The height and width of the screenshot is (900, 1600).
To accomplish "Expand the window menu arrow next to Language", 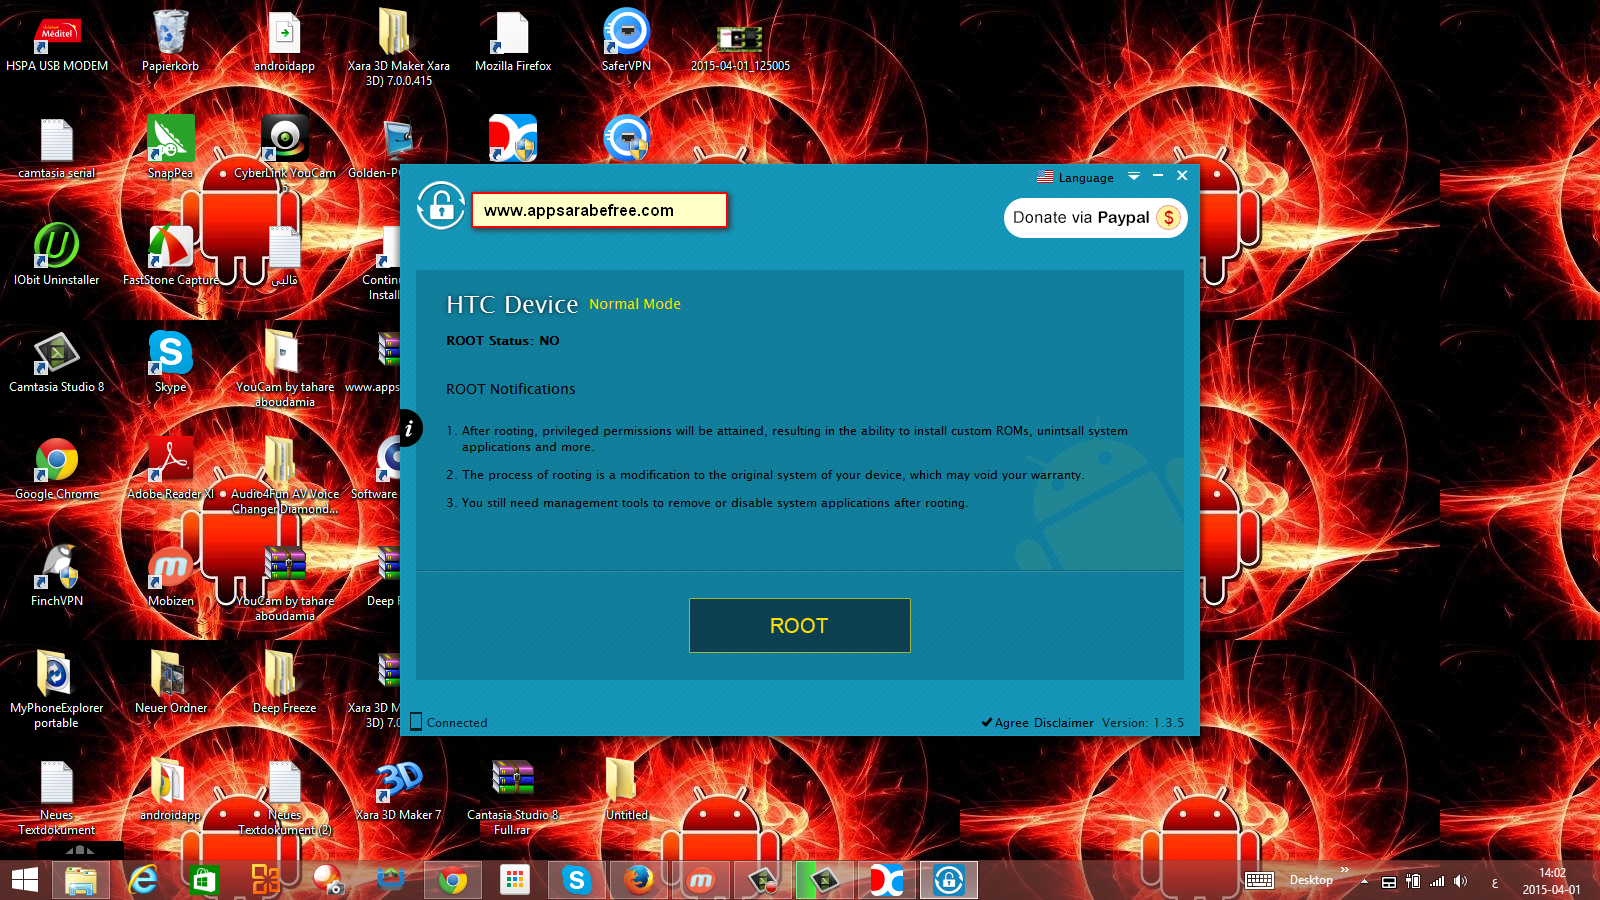I will coord(1133,176).
